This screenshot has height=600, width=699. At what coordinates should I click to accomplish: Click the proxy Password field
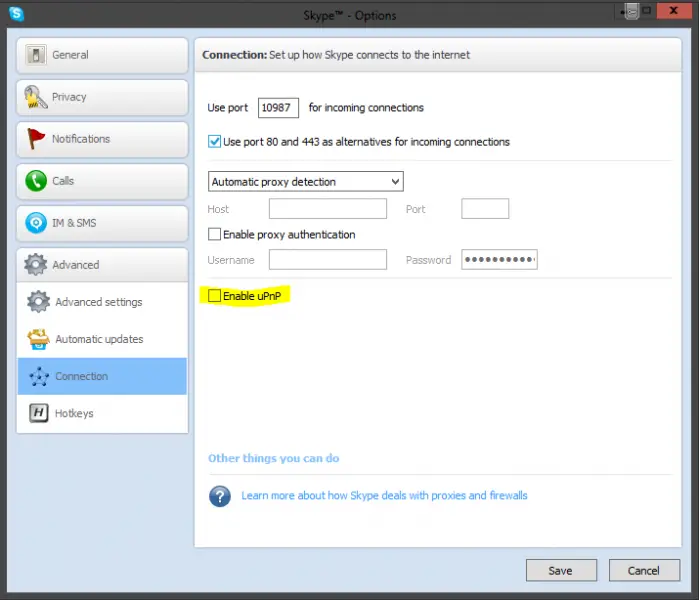[x=499, y=259]
